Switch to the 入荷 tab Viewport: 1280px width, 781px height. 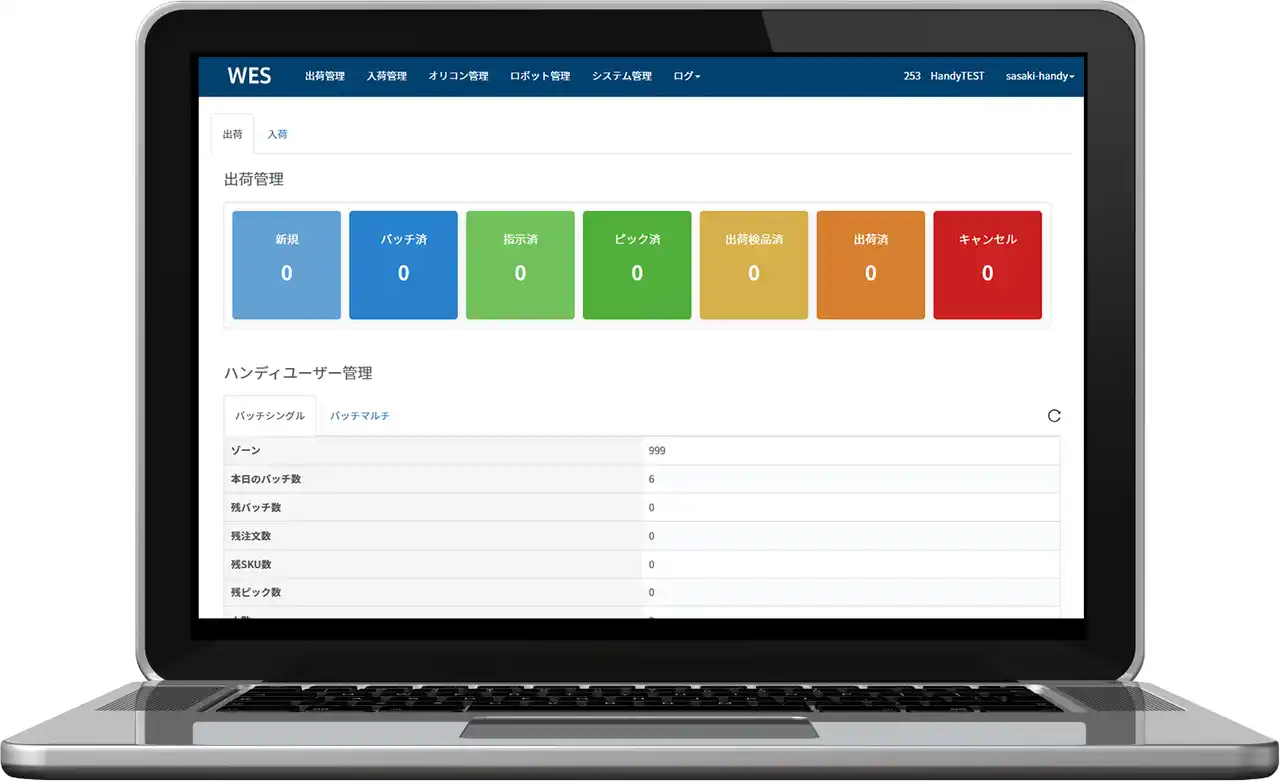277,134
